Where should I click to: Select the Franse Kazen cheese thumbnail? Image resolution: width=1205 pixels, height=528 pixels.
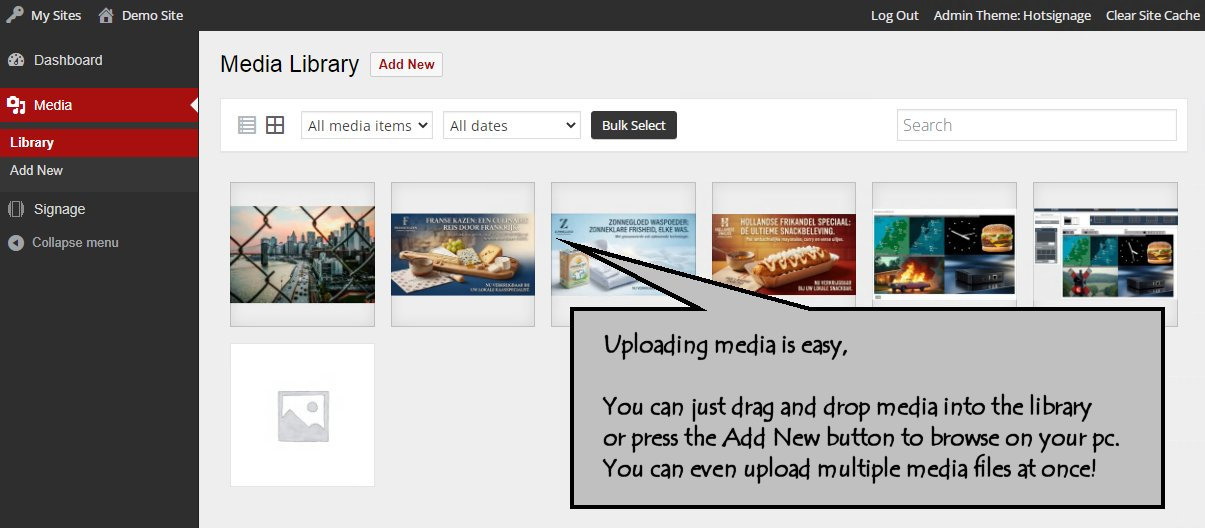[463, 254]
